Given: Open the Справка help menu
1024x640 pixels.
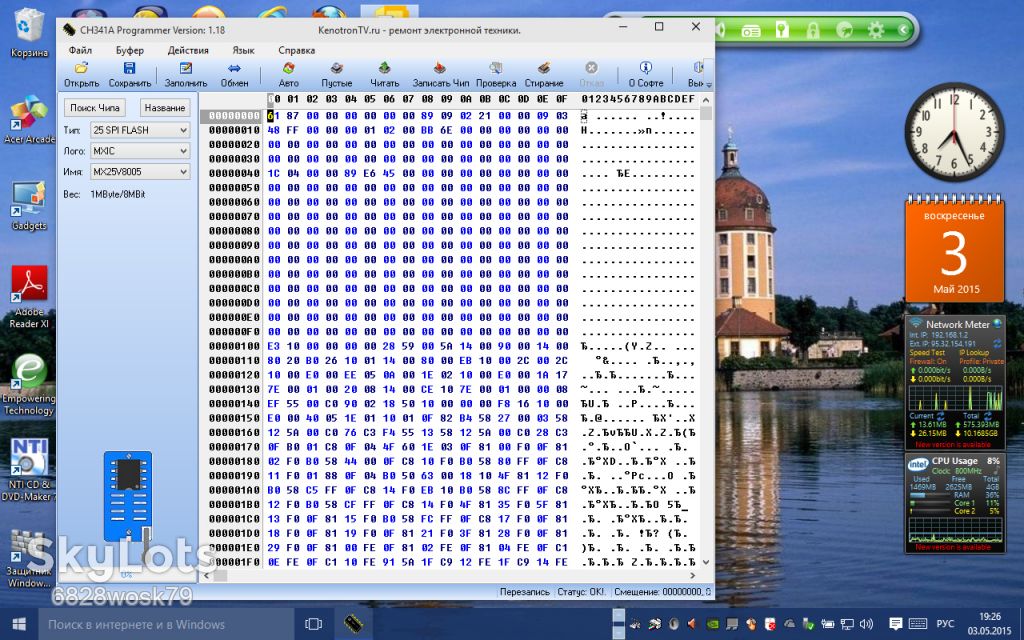Looking at the screenshot, I should [296, 50].
